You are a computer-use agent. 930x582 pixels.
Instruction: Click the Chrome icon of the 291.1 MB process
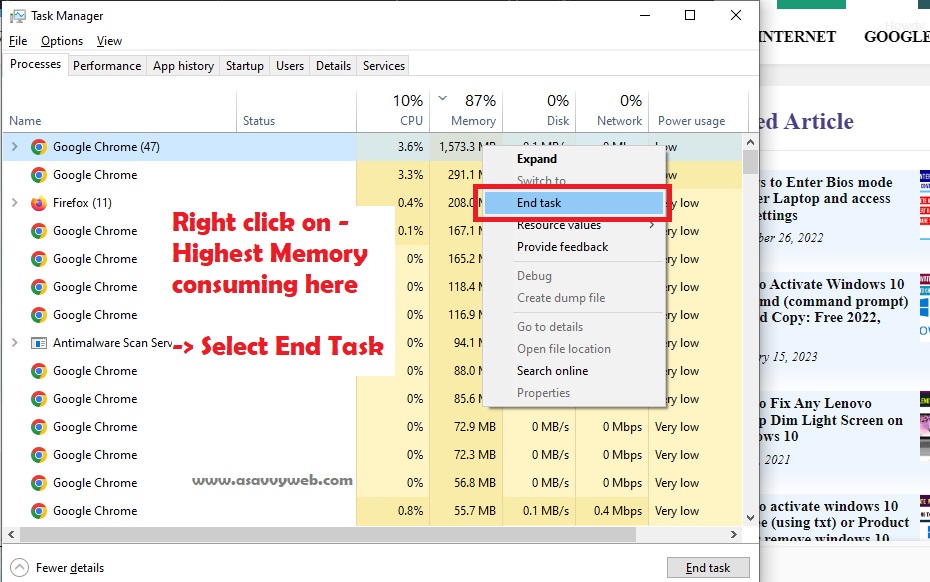pos(39,175)
